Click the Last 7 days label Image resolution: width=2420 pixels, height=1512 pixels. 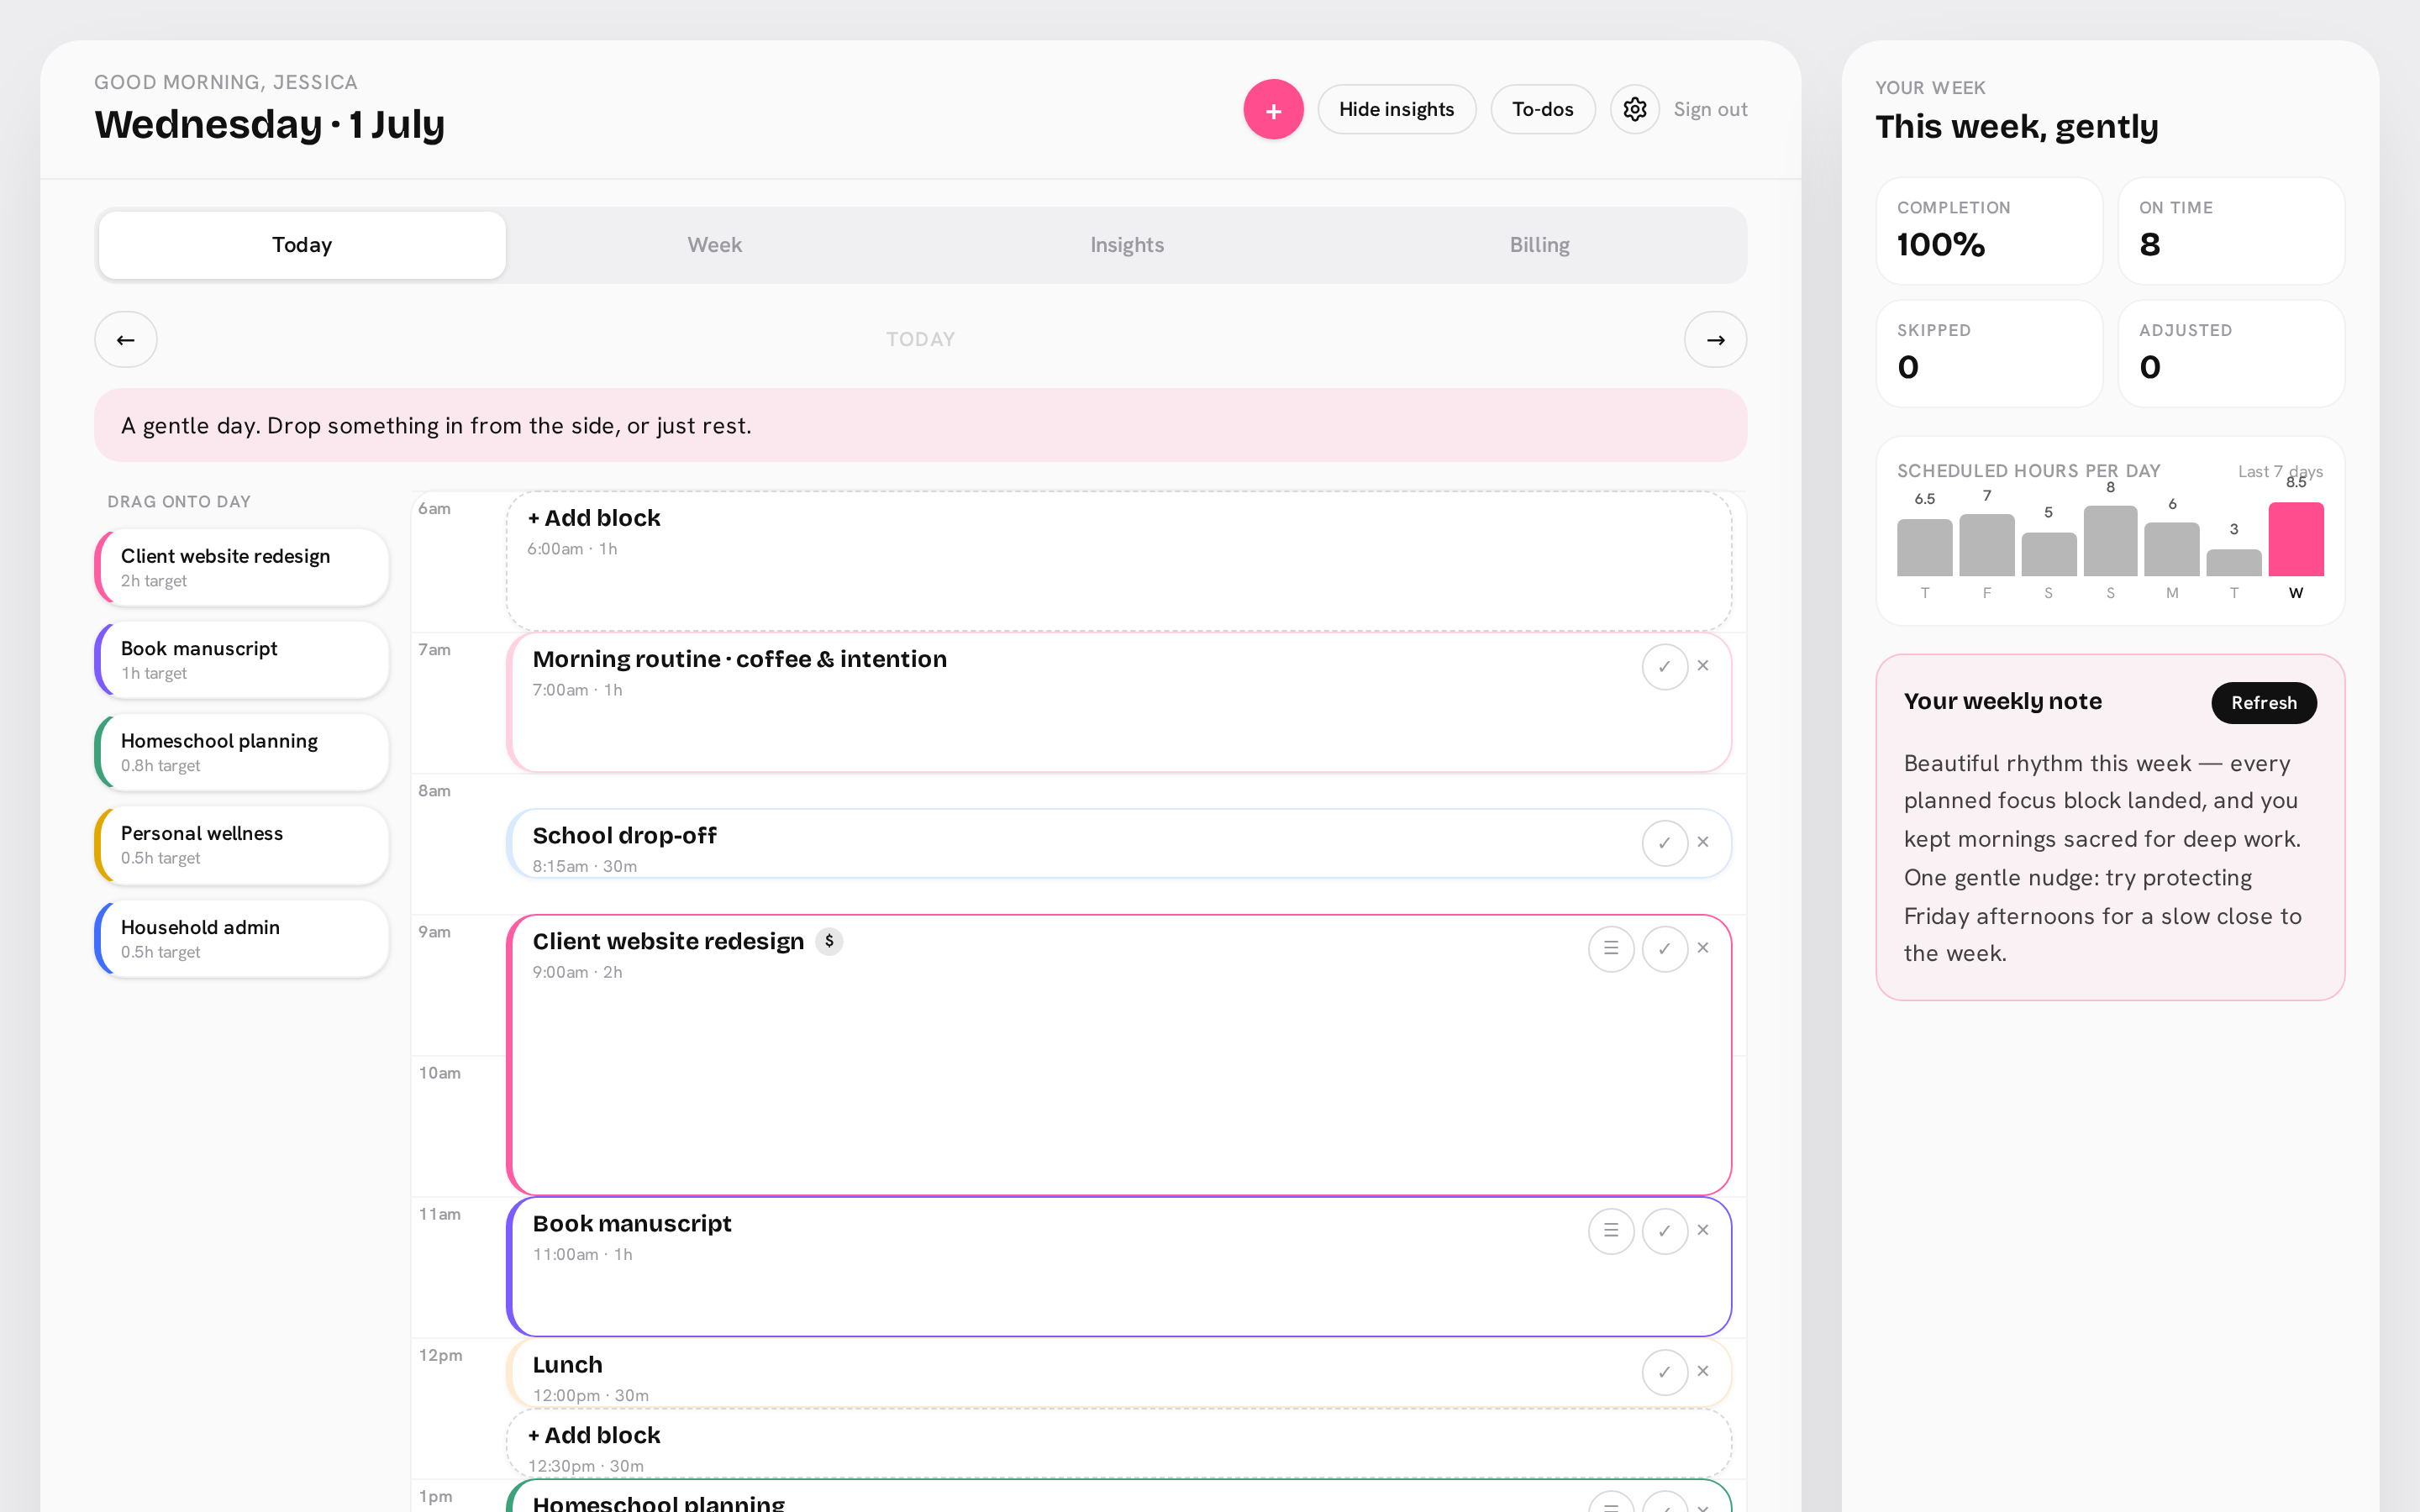2280,471
